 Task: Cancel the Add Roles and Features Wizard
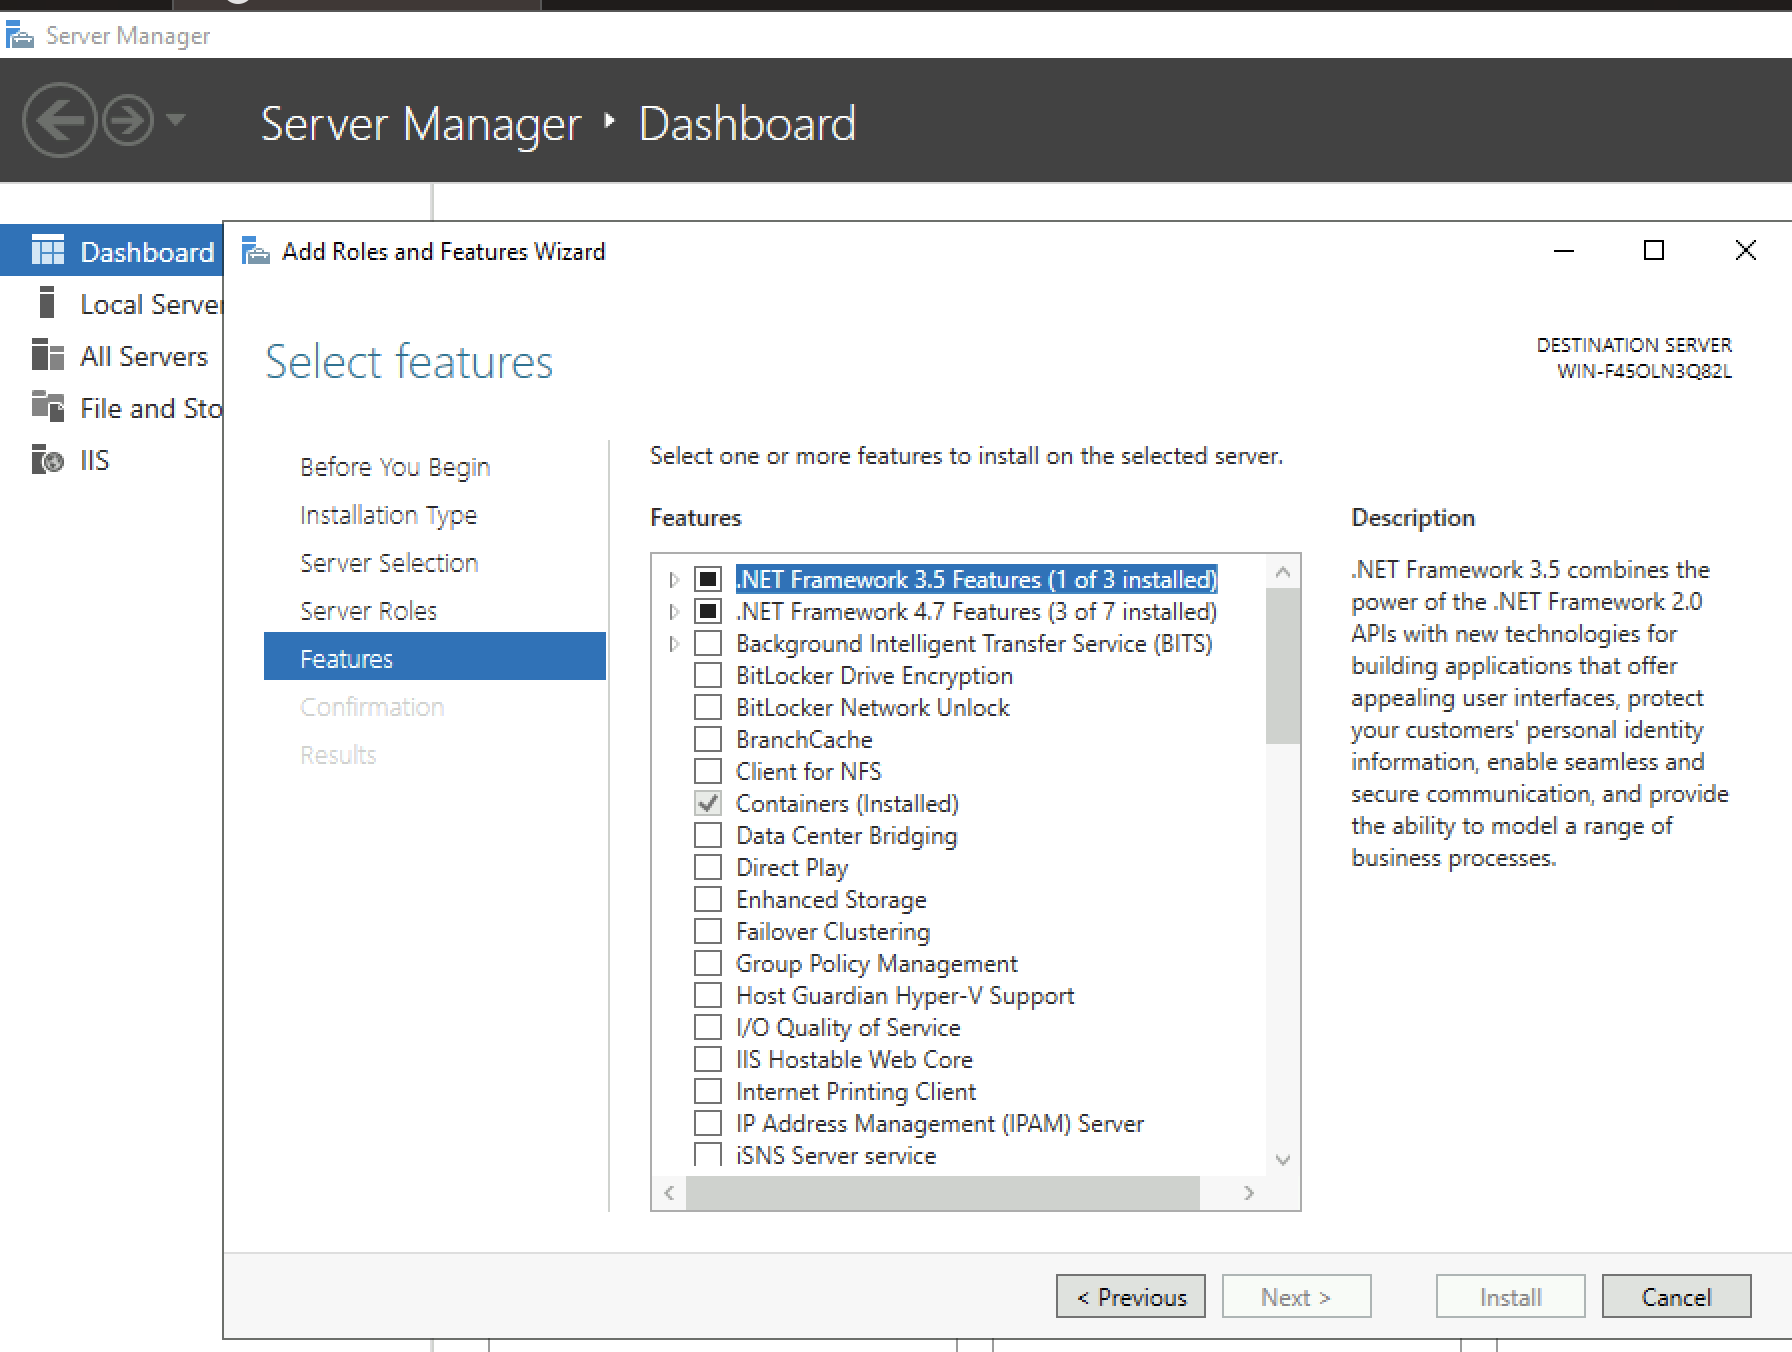[x=1677, y=1296]
